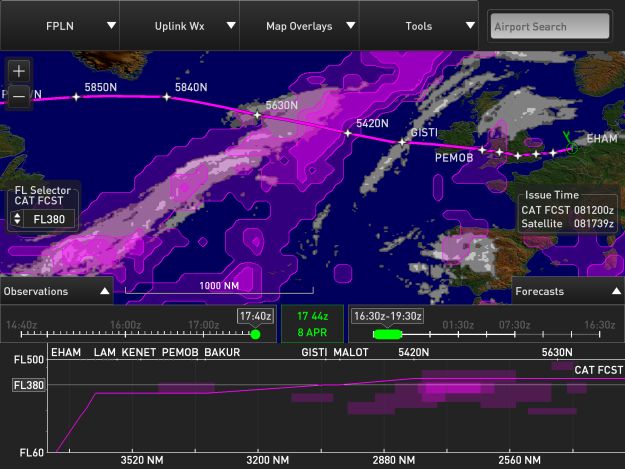Click the green forecast time range slider
This screenshot has height=469, width=625.
[386, 334]
